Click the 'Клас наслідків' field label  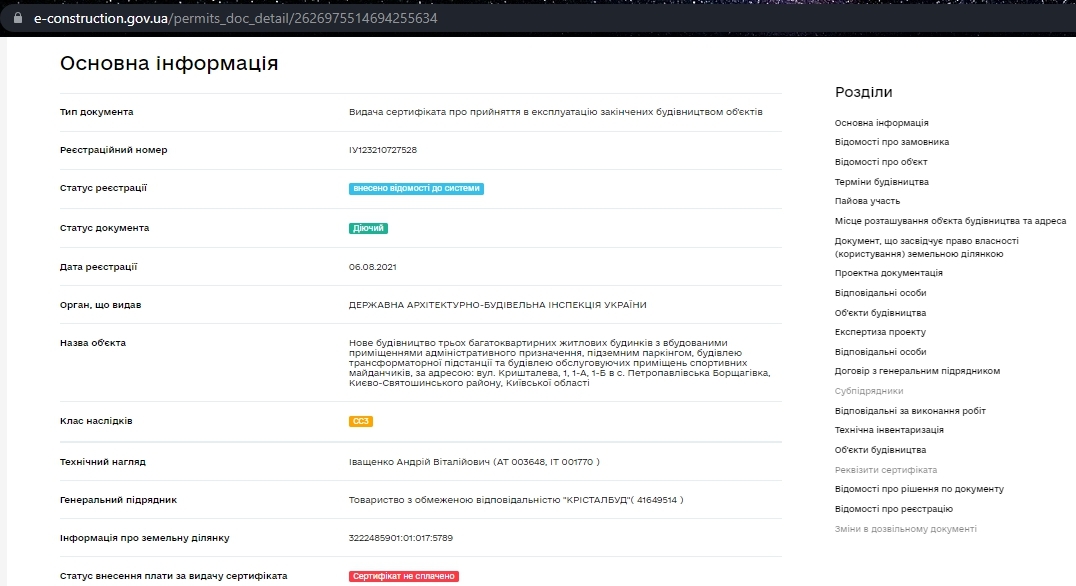click(x=96, y=421)
